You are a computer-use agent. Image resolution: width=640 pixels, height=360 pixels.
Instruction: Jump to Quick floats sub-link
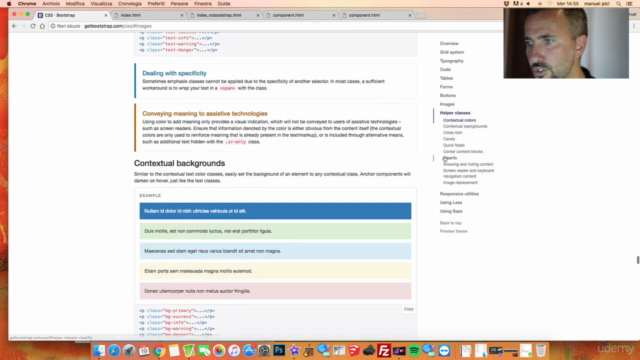point(454,145)
